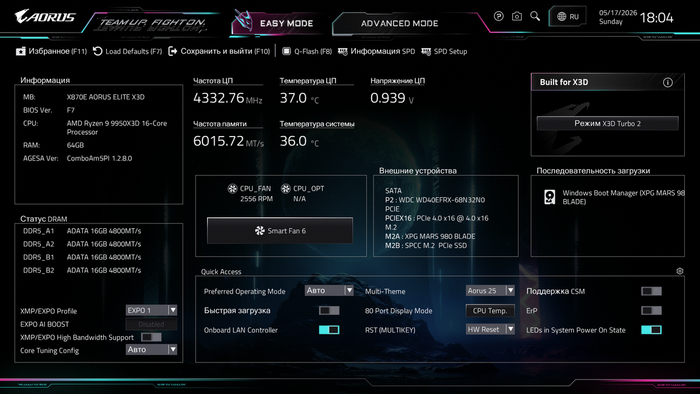Click Режим X3D Turbo 2 button

point(607,124)
